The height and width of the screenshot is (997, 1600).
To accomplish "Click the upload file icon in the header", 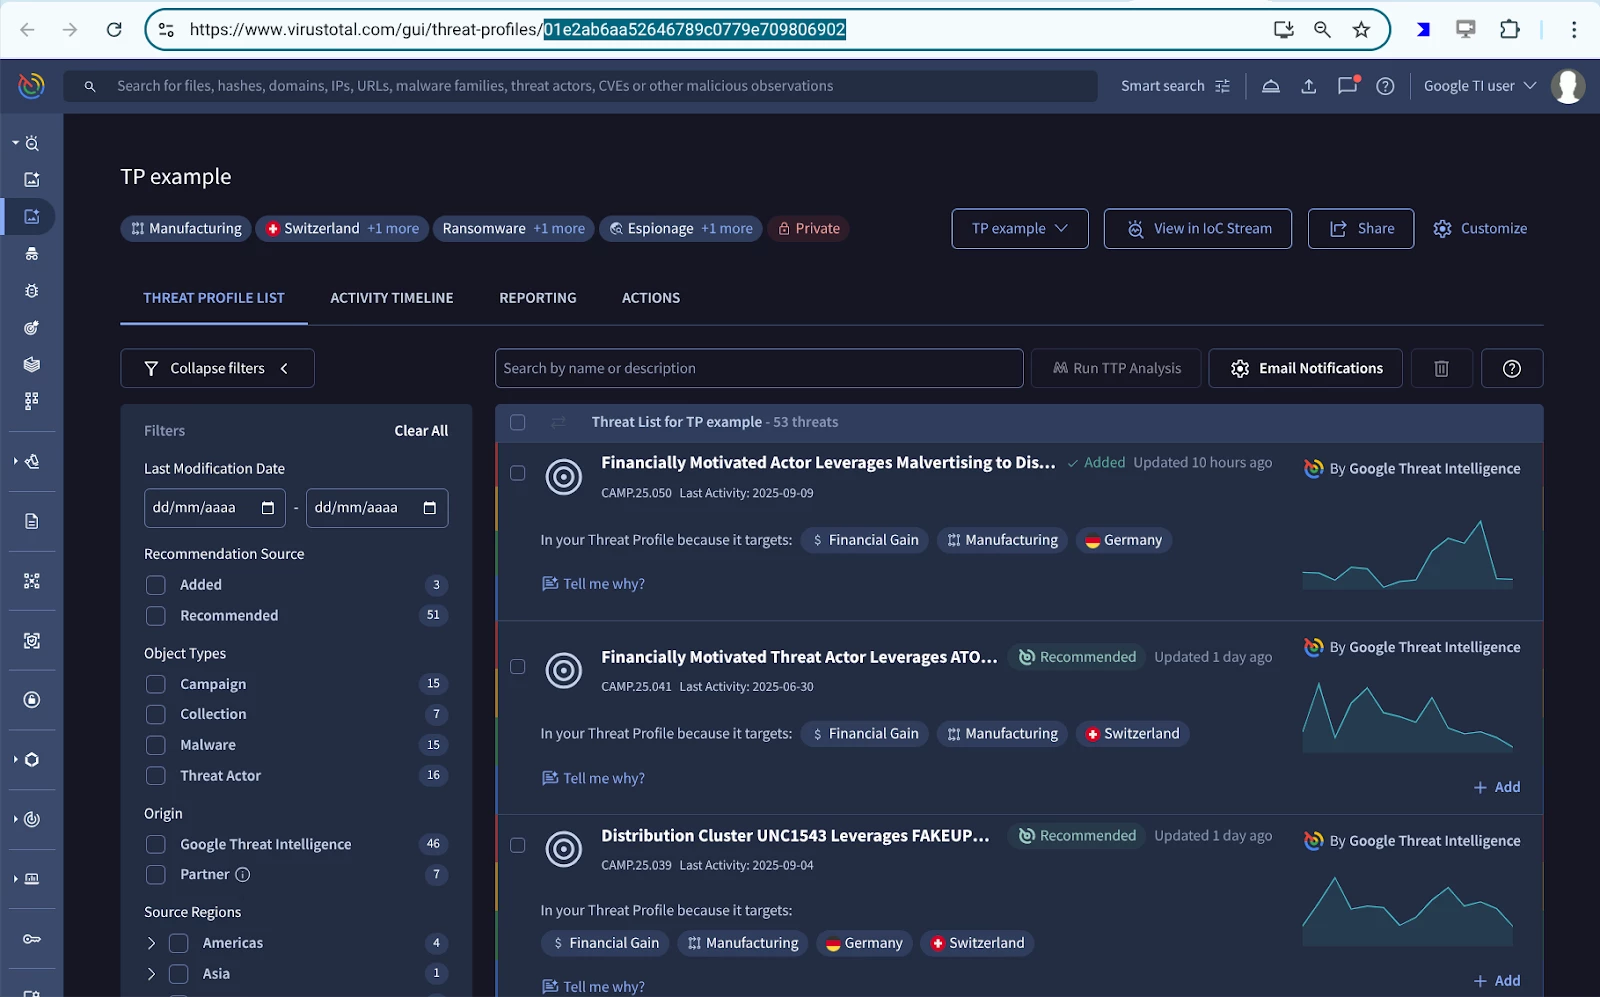I will (1308, 86).
